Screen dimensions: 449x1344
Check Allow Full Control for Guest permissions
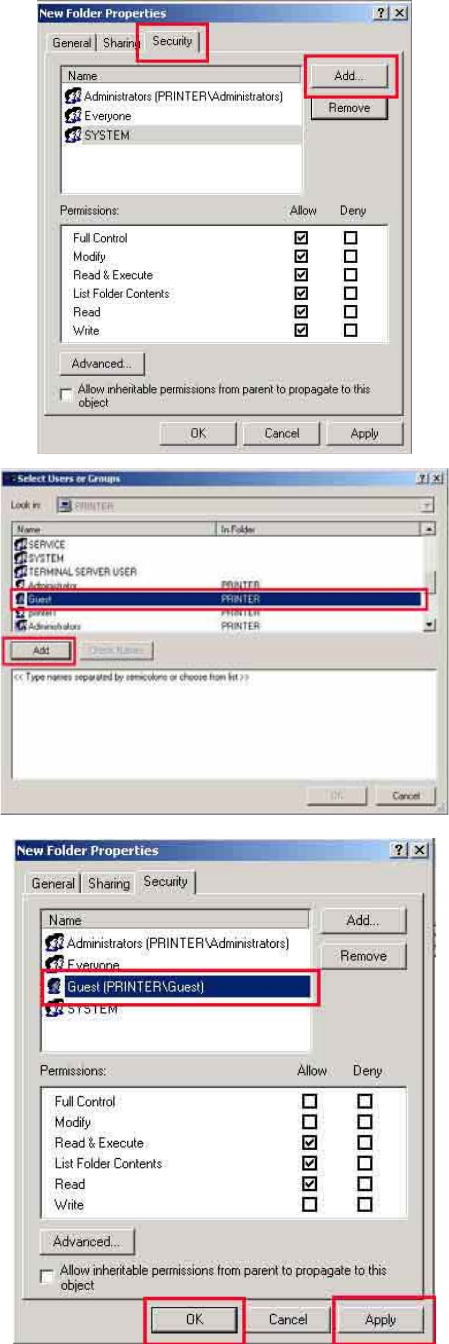coord(312,1101)
